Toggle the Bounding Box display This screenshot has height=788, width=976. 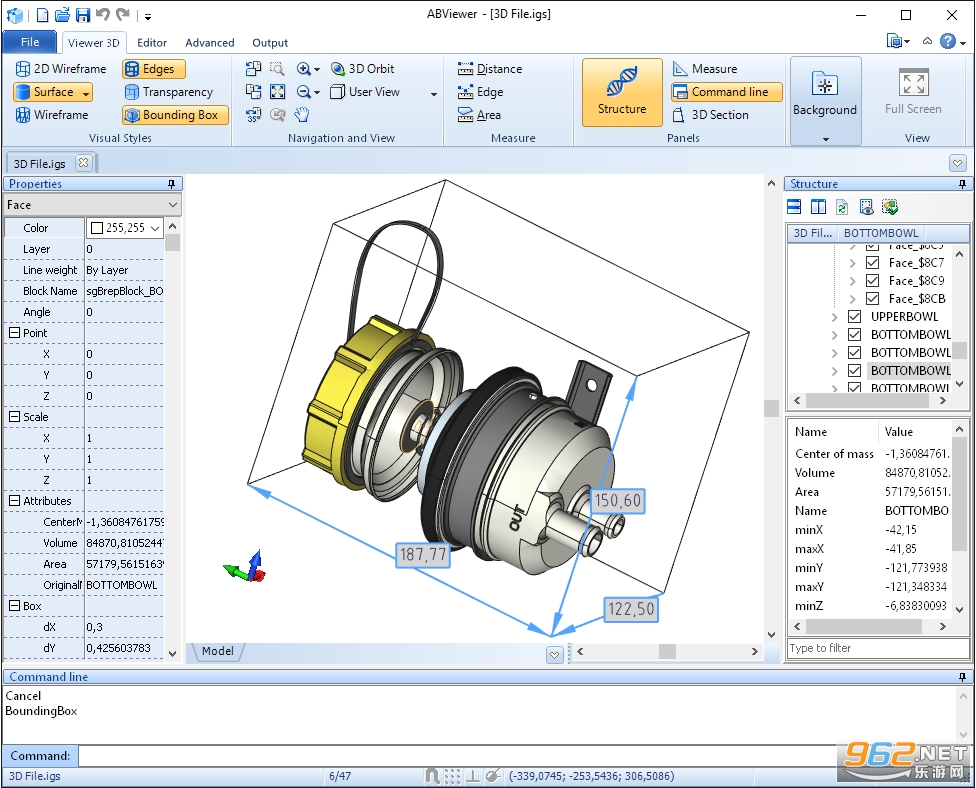(176, 115)
